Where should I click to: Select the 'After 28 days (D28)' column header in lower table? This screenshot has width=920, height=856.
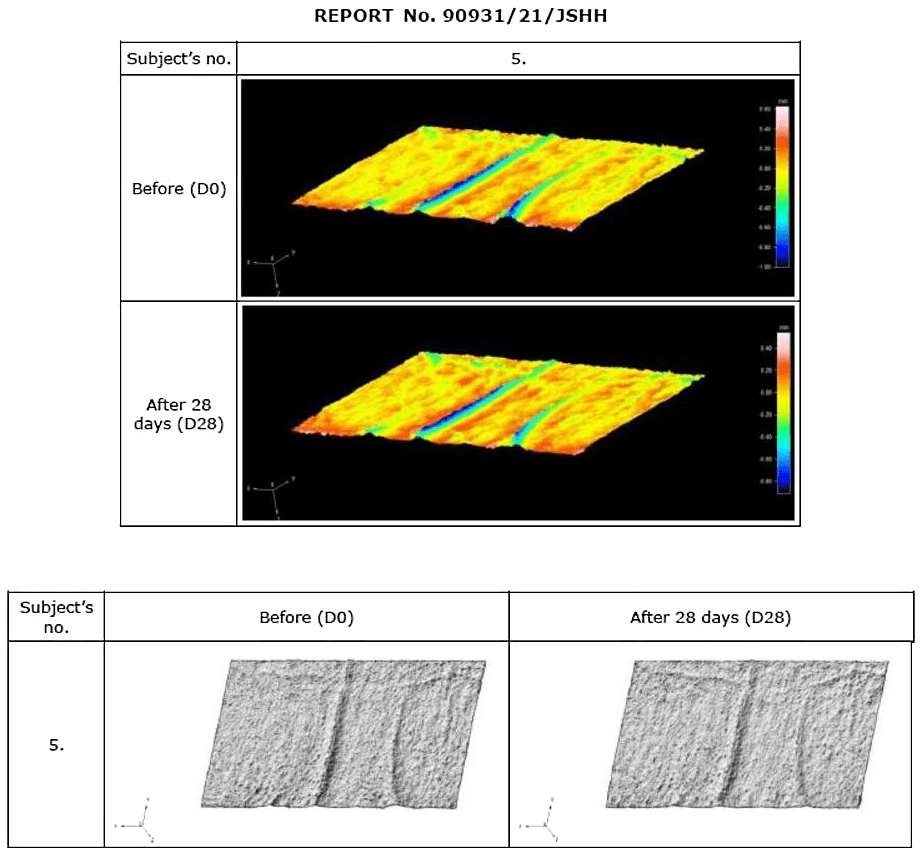pyautogui.click(x=711, y=617)
